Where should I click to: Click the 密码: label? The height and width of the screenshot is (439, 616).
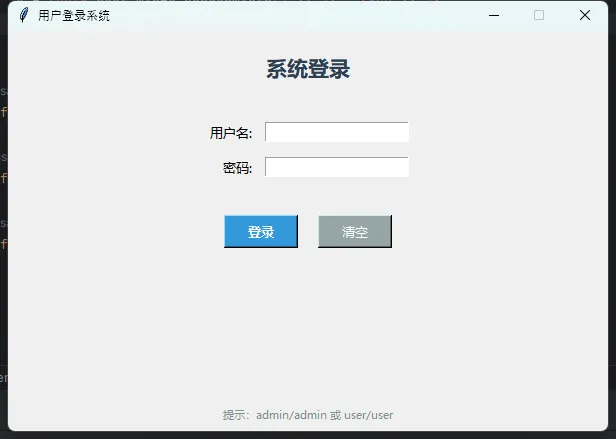coord(237,168)
